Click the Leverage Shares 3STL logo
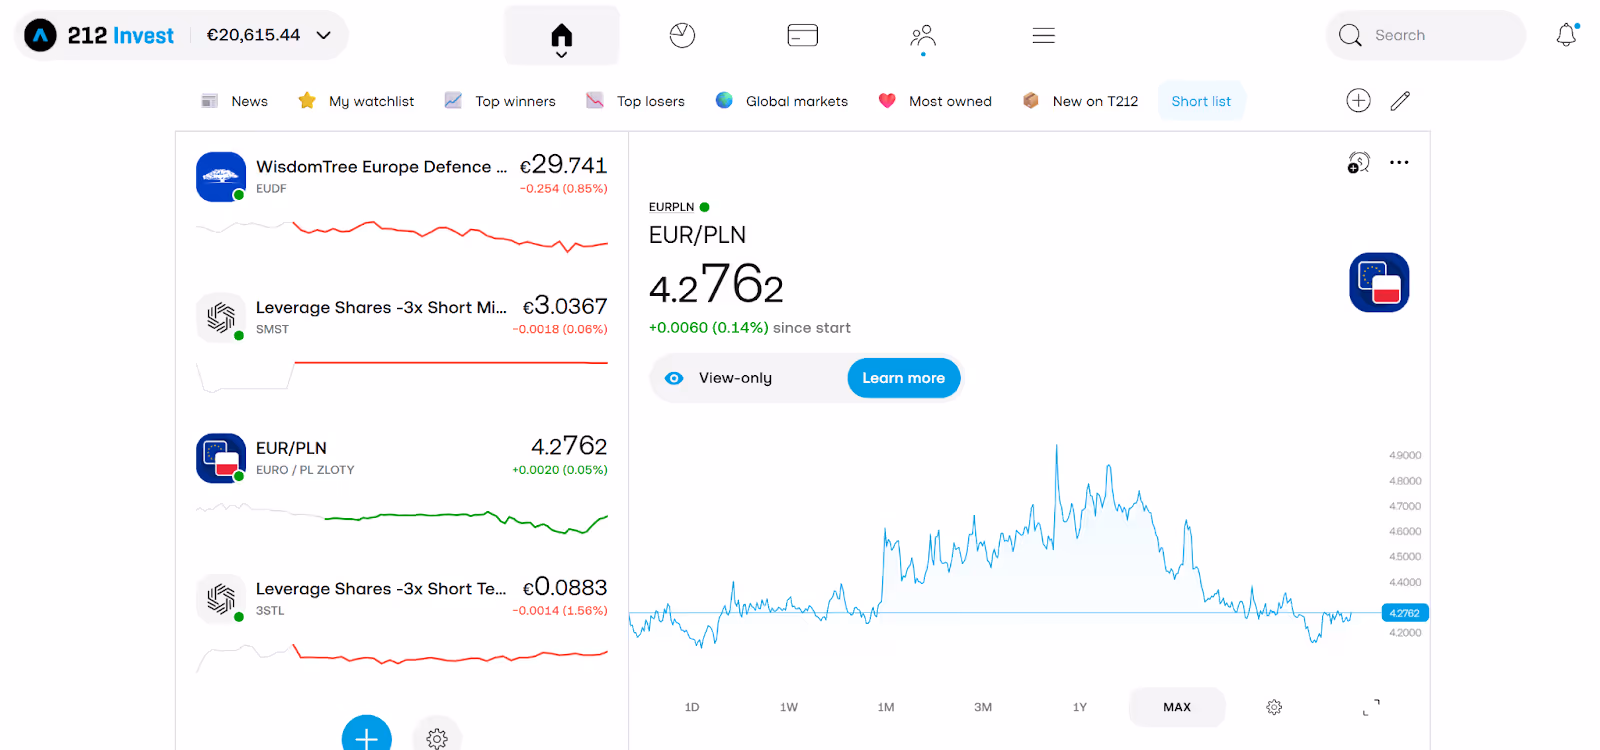The image size is (1600, 750). click(221, 599)
